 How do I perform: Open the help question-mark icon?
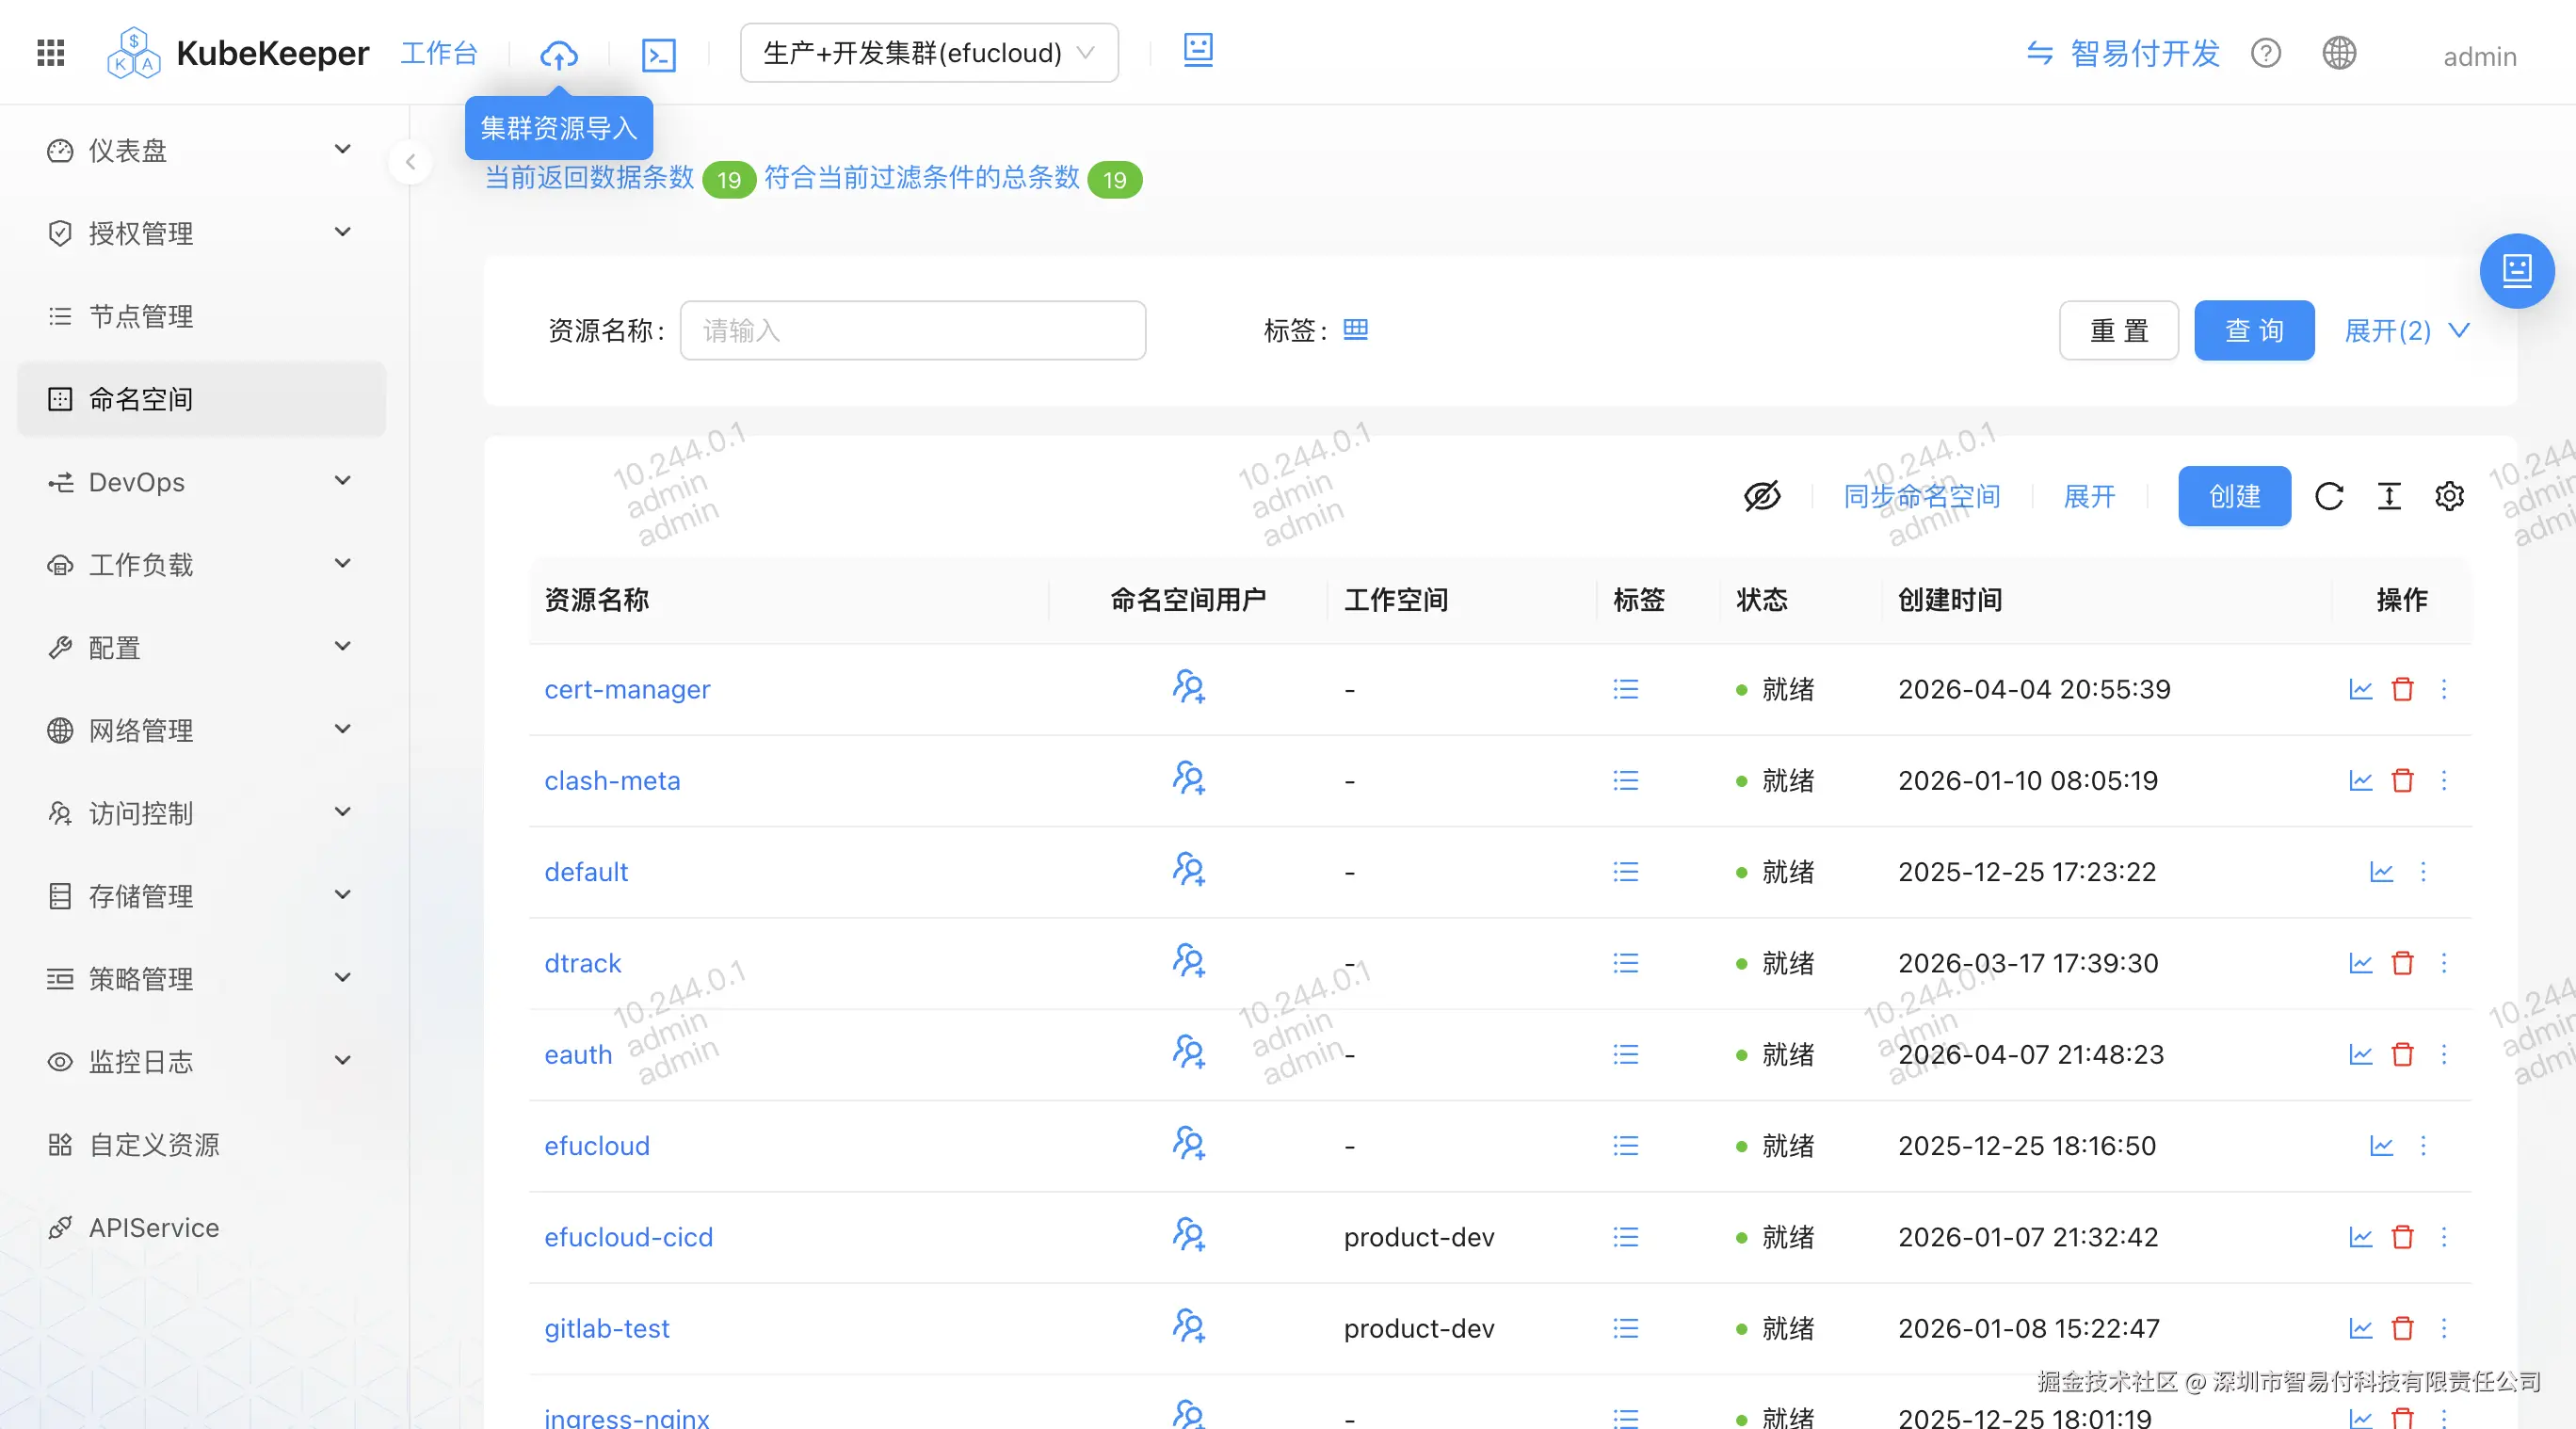pyautogui.click(x=2265, y=53)
